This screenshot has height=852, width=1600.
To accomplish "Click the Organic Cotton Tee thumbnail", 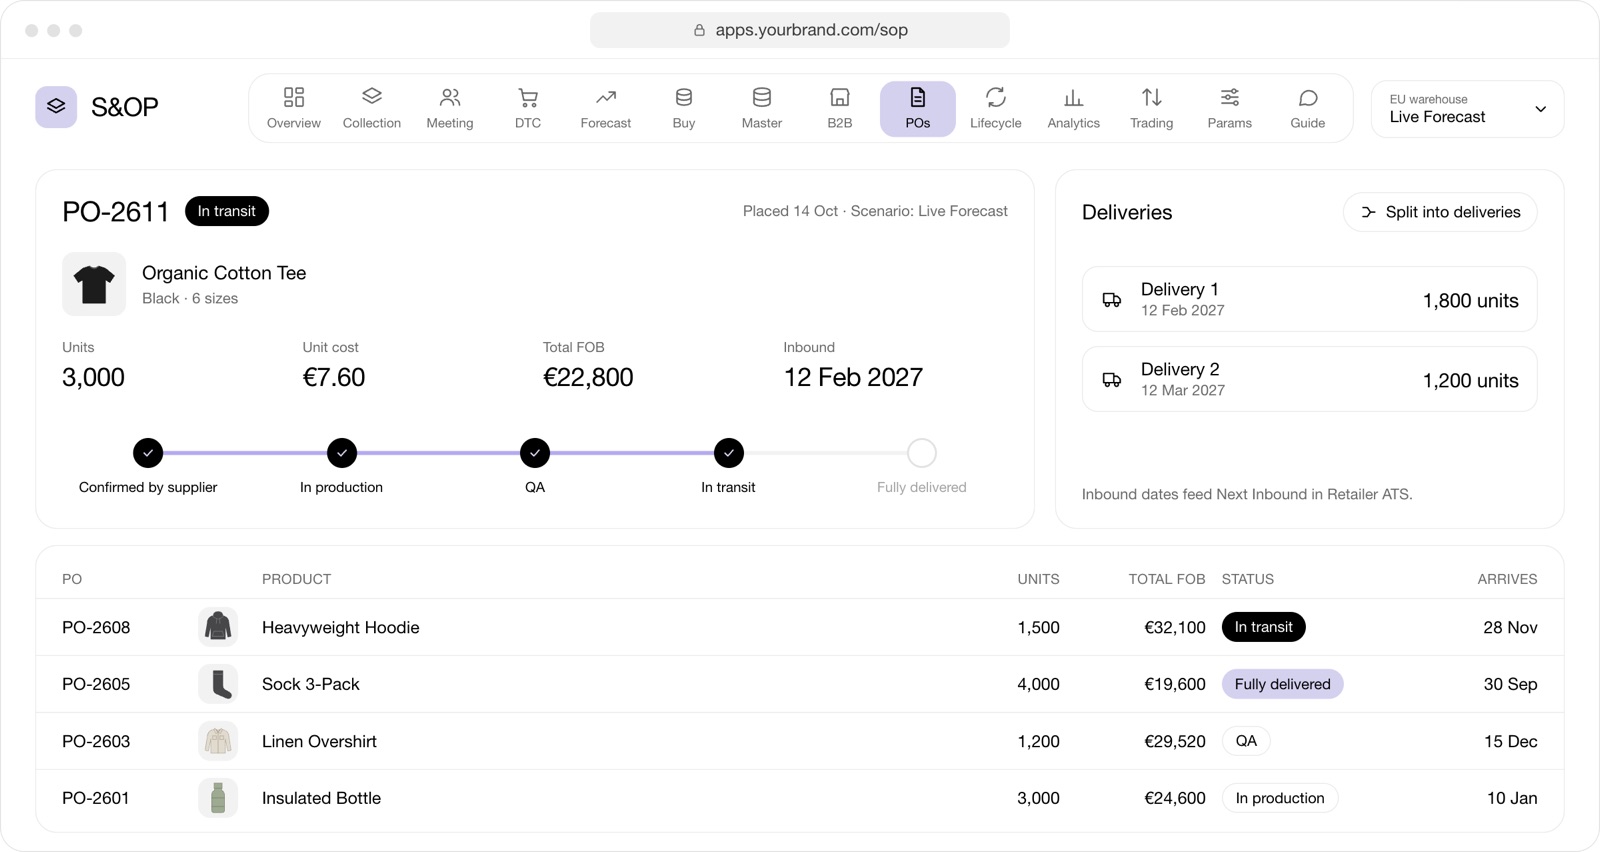I will (x=94, y=284).
